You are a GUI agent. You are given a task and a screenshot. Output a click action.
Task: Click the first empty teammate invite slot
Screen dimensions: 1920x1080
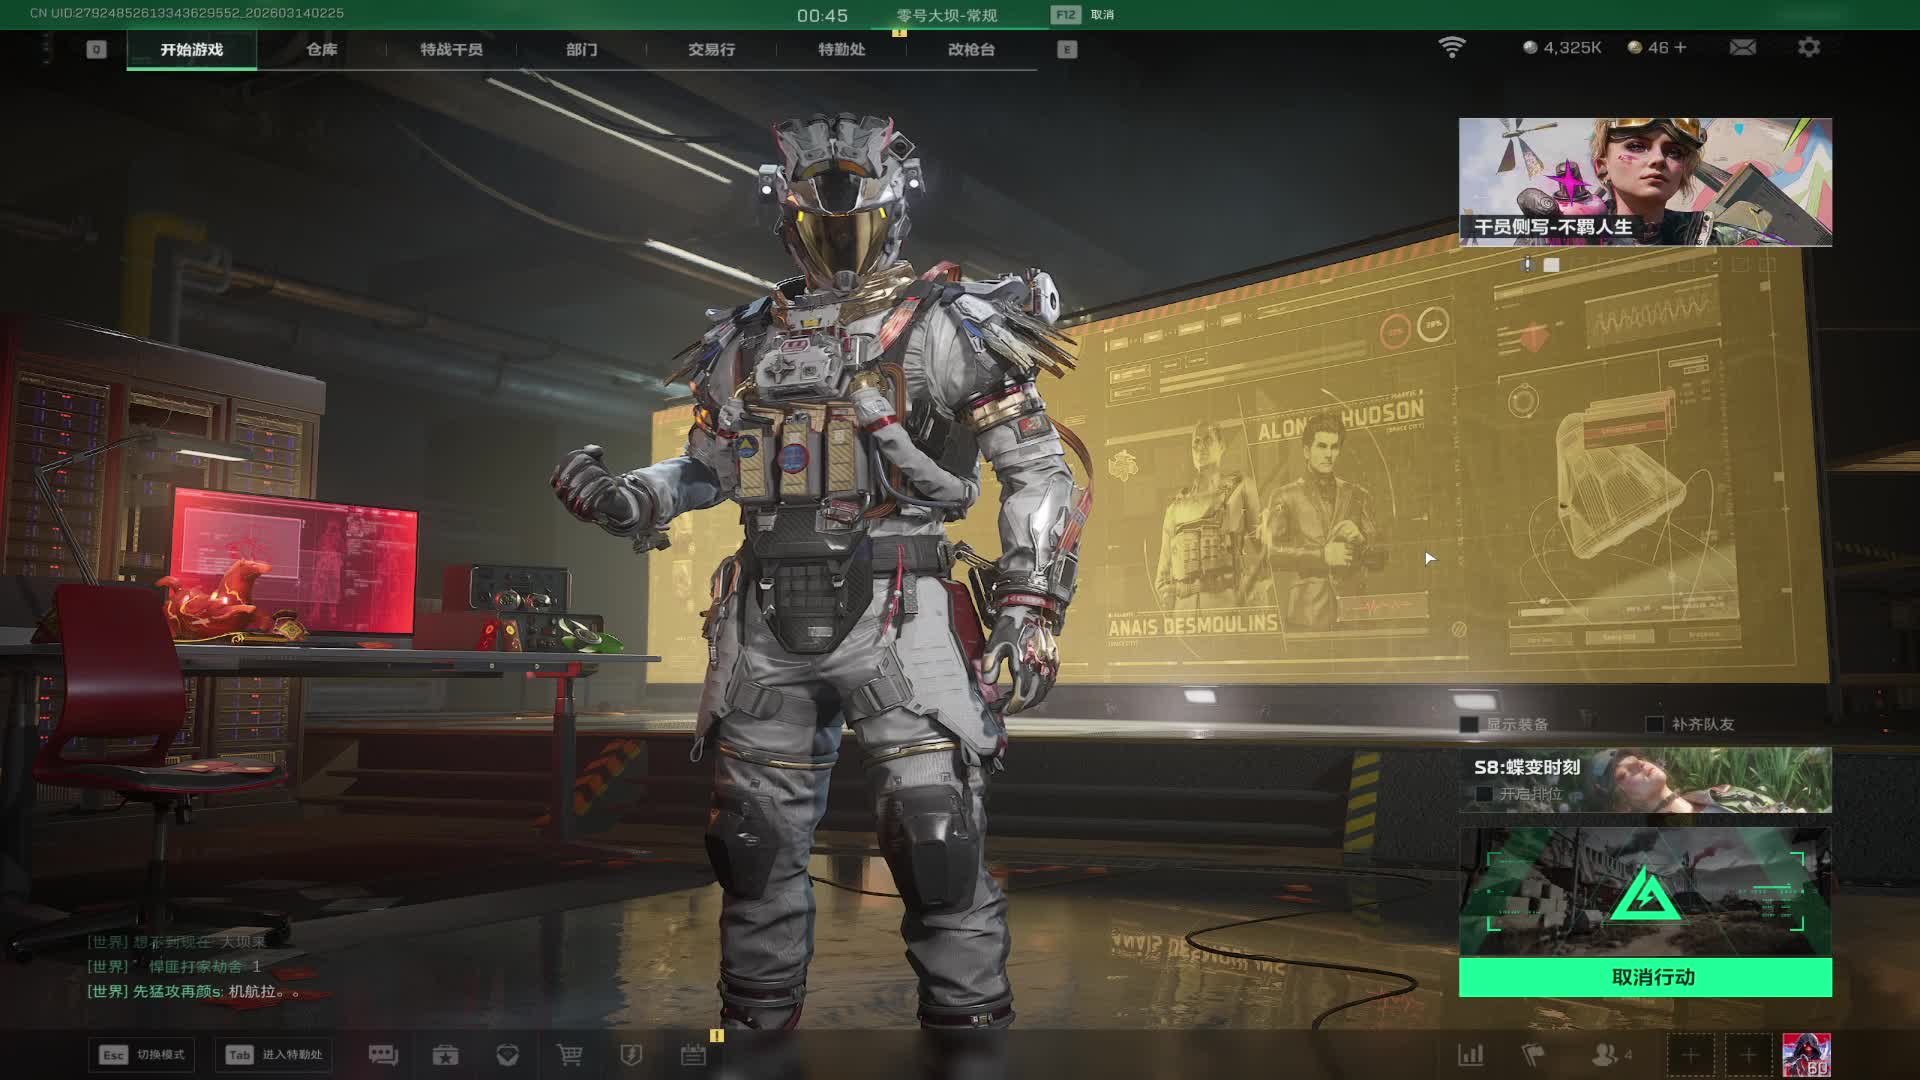1690,1055
